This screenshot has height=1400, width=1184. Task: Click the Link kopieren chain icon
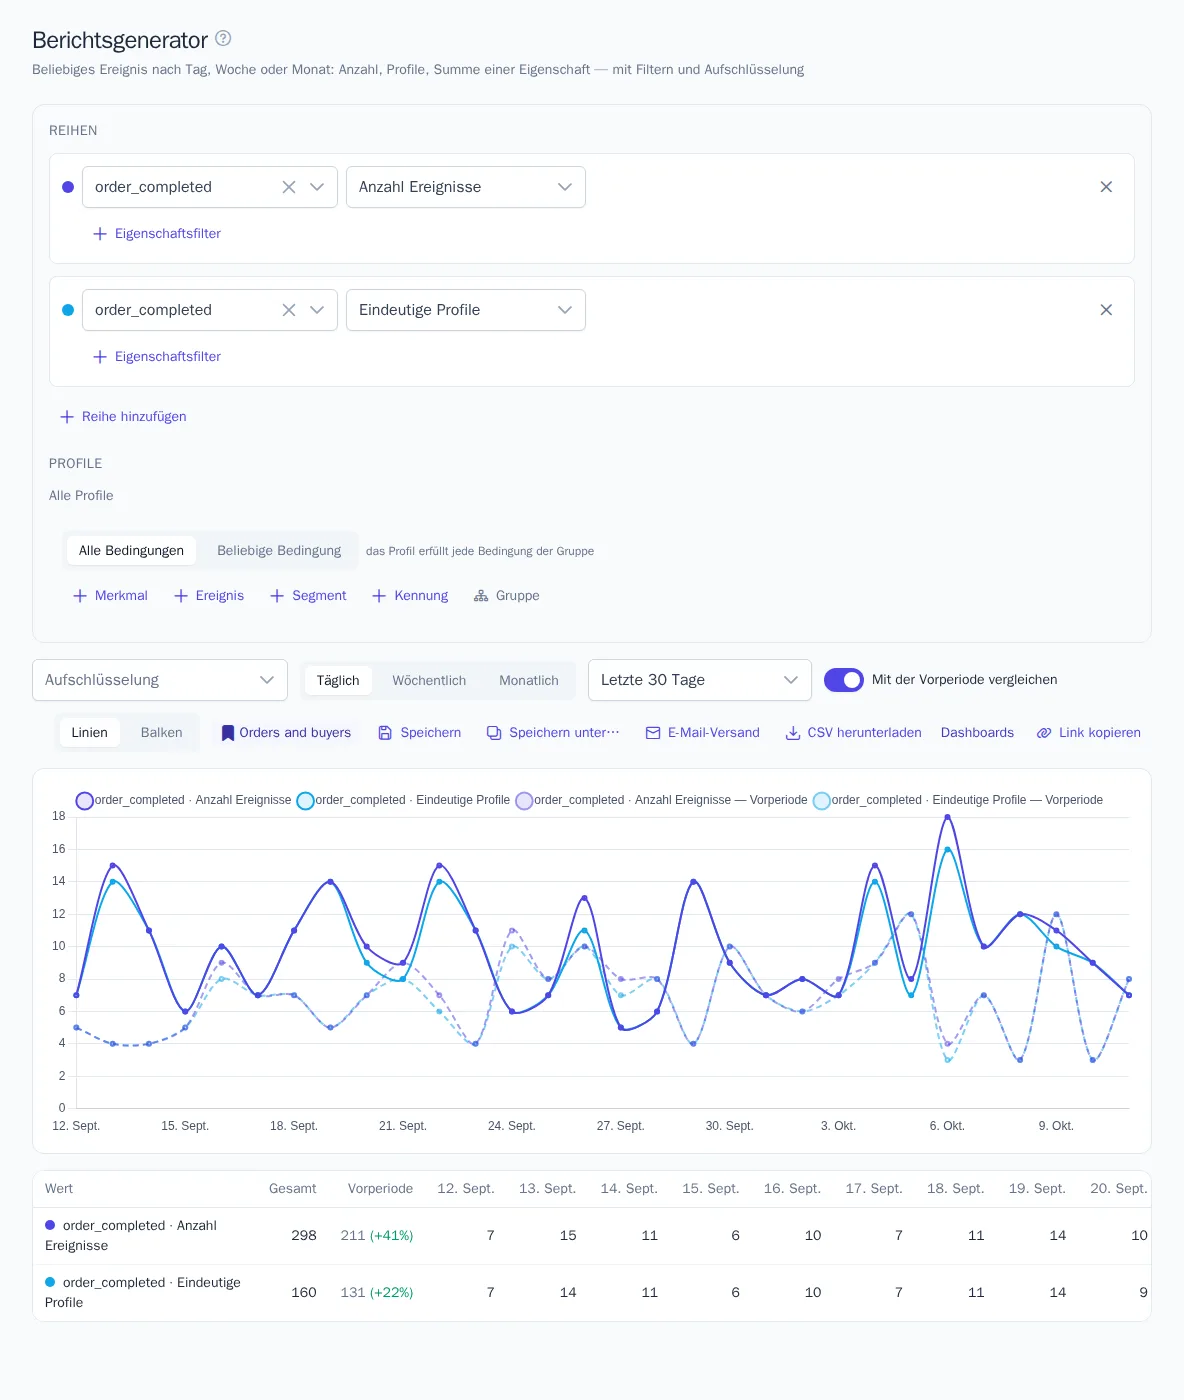[1044, 733]
